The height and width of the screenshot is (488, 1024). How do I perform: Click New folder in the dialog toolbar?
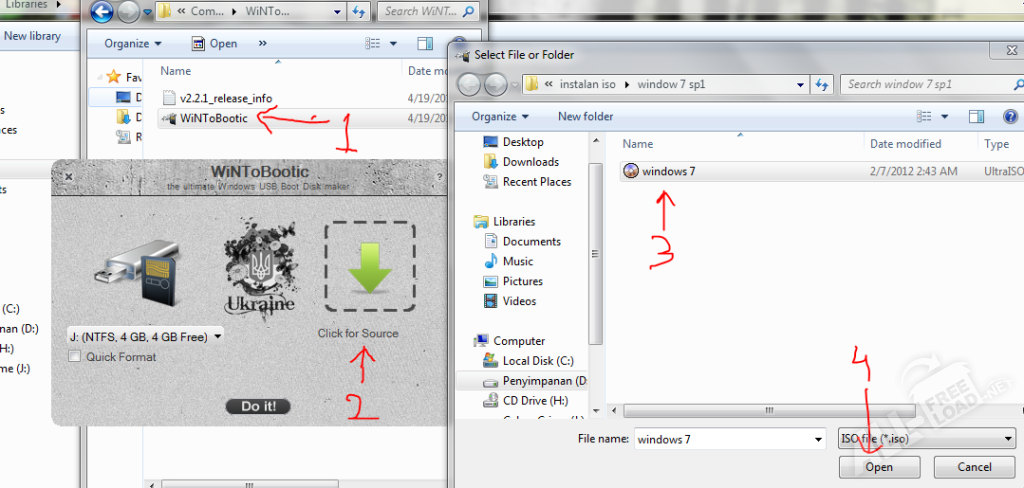click(x=585, y=116)
